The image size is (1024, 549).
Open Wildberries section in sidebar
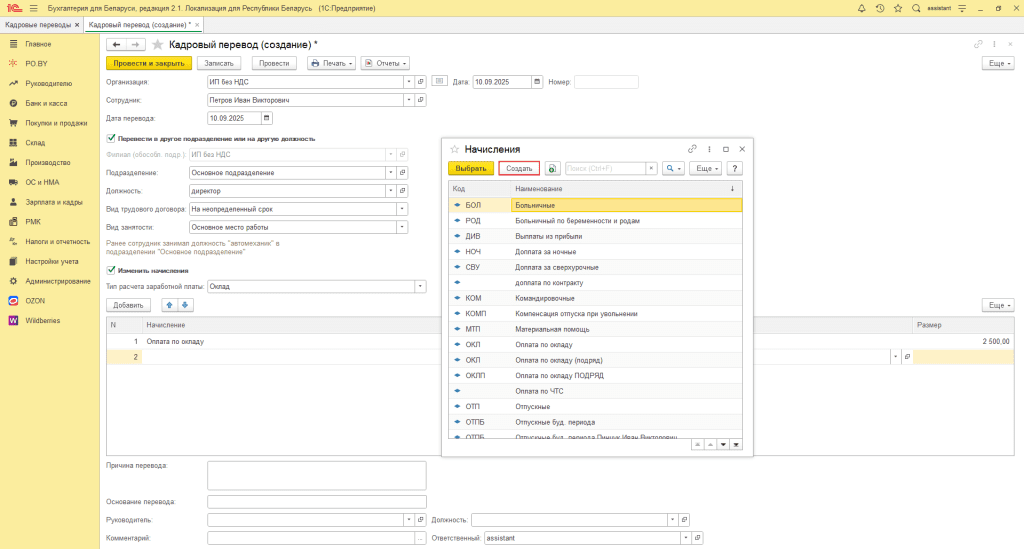(42, 321)
